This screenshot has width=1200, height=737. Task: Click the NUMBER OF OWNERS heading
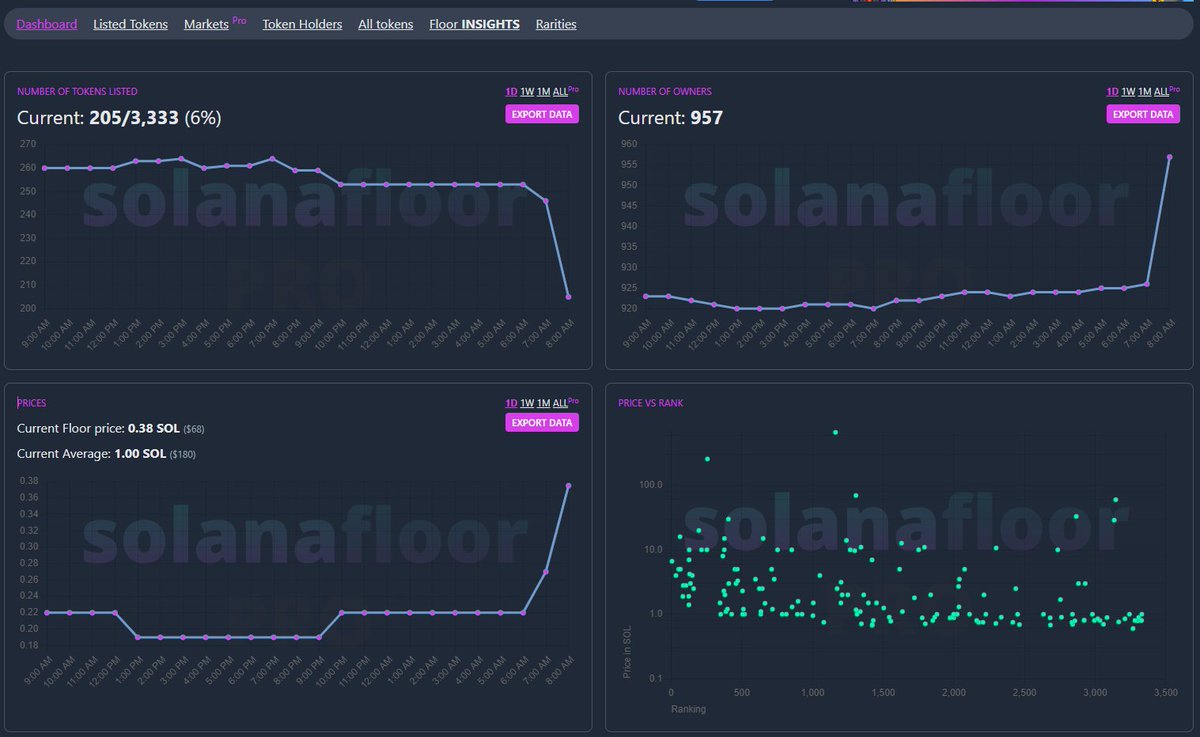coord(665,92)
